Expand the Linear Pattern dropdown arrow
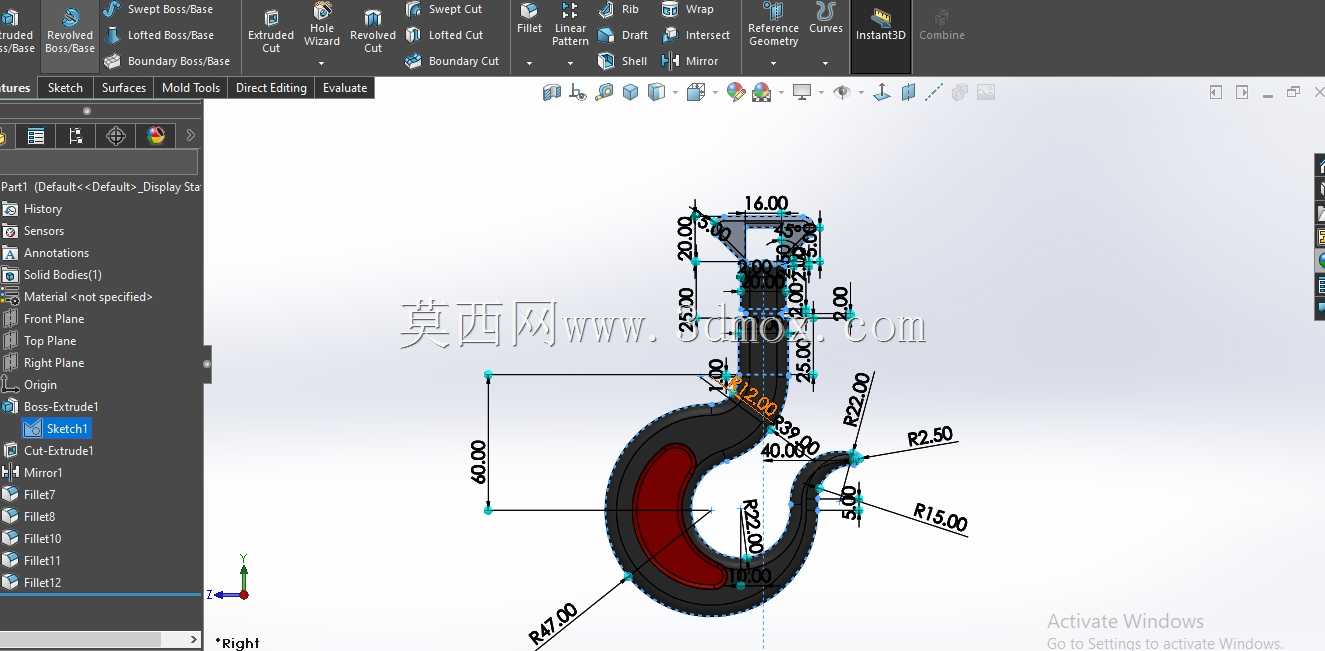1325x651 pixels. click(570, 63)
